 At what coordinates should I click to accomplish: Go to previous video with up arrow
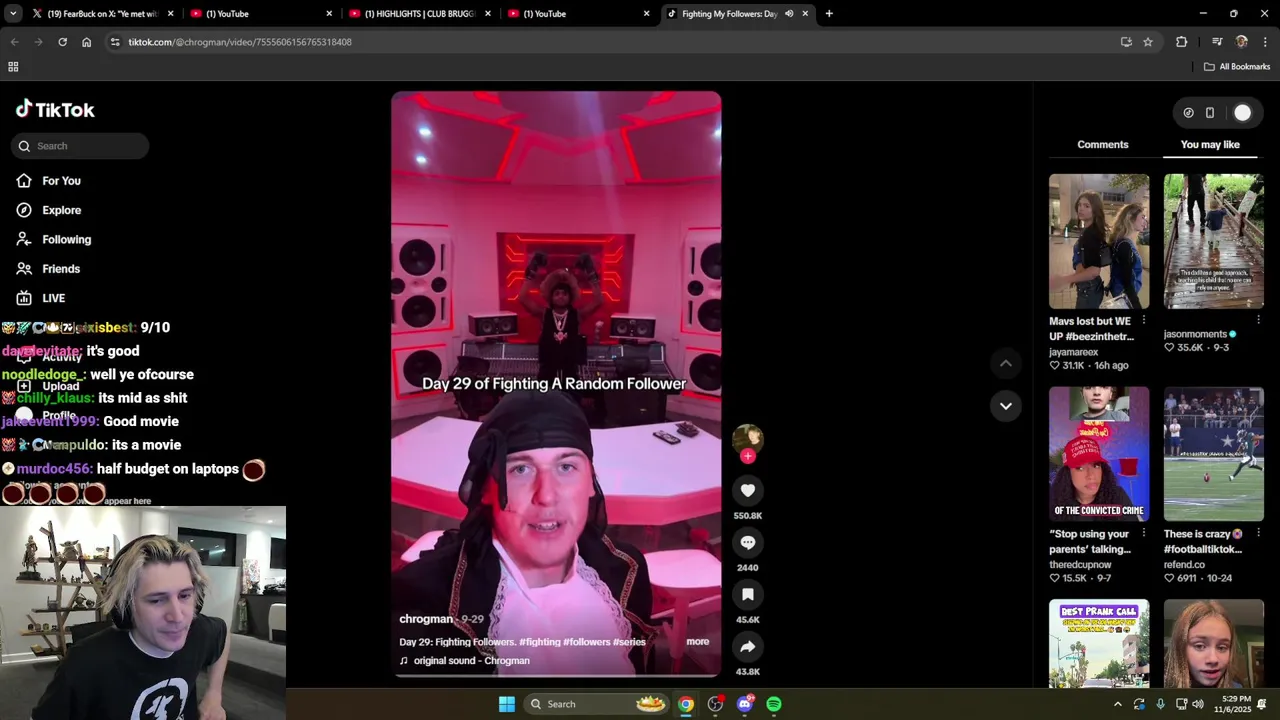coord(1006,363)
